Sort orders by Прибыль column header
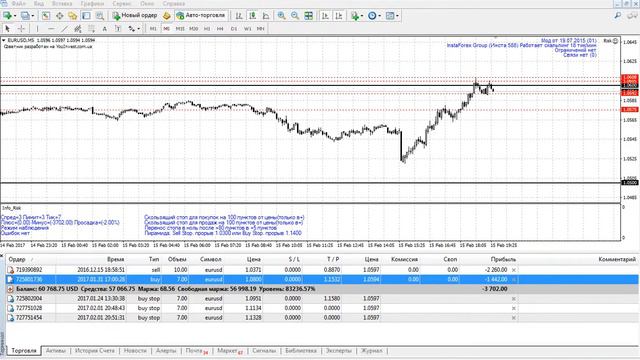Viewport: 640px width, 360px height. click(x=503, y=259)
